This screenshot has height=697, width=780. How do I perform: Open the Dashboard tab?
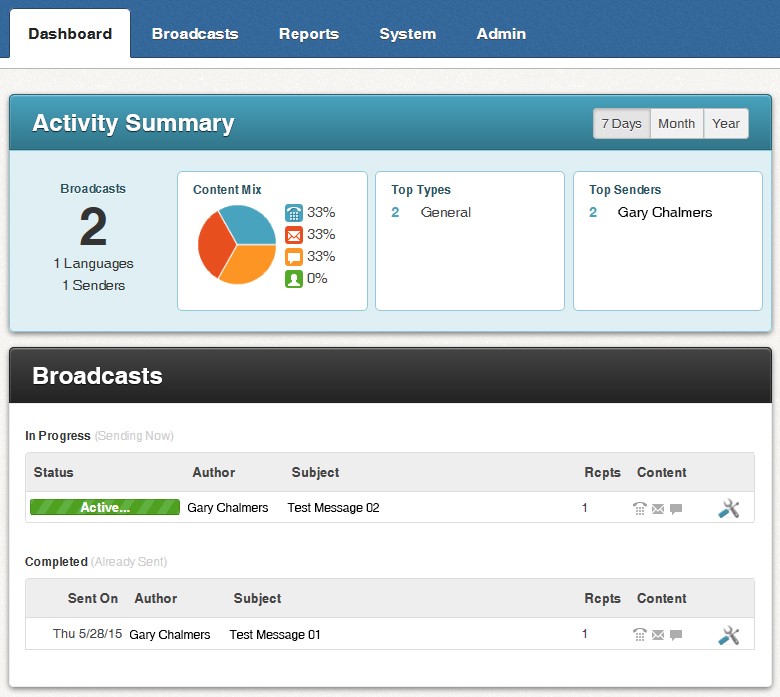tap(70, 34)
